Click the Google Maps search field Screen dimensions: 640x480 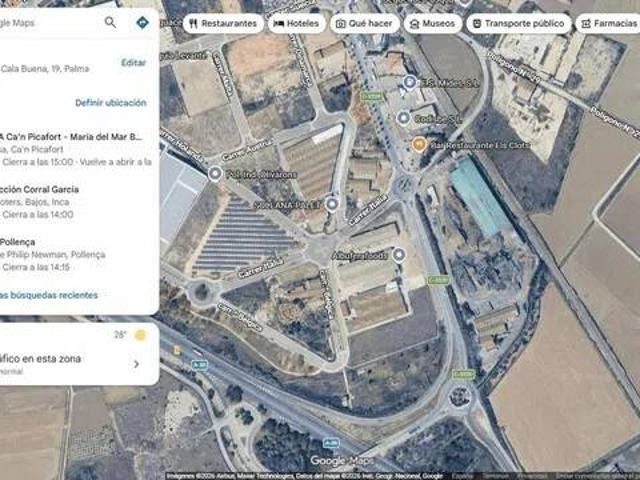tap(49, 22)
